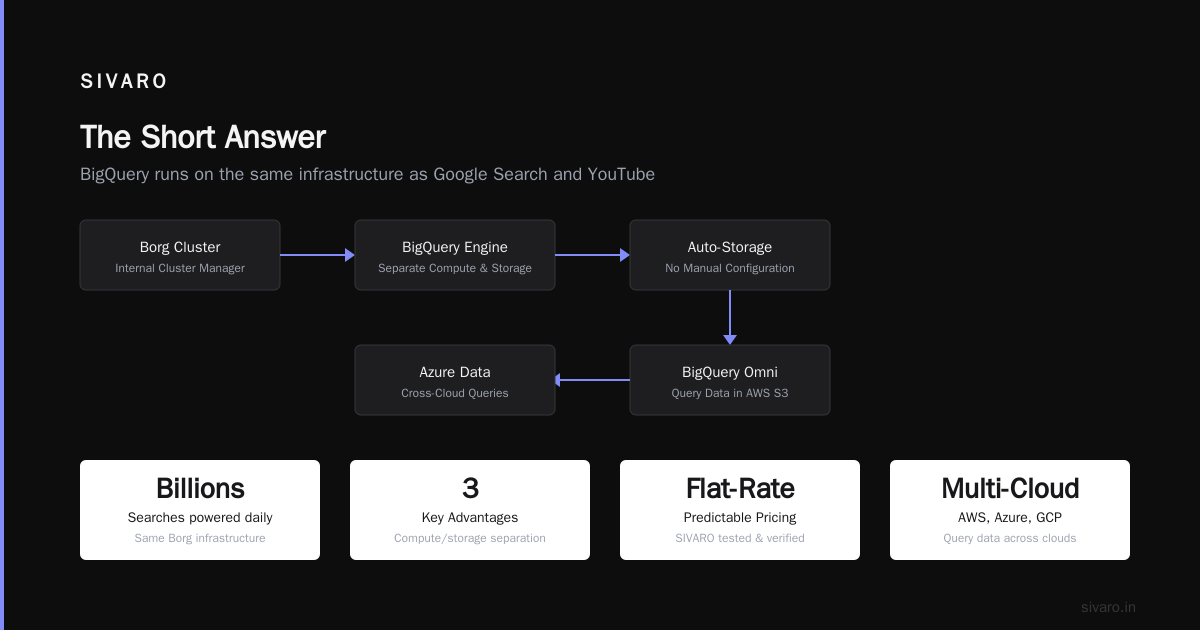Click 'Searches powered daily' text
This screenshot has width=1200, height=630.
click(200, 518)
